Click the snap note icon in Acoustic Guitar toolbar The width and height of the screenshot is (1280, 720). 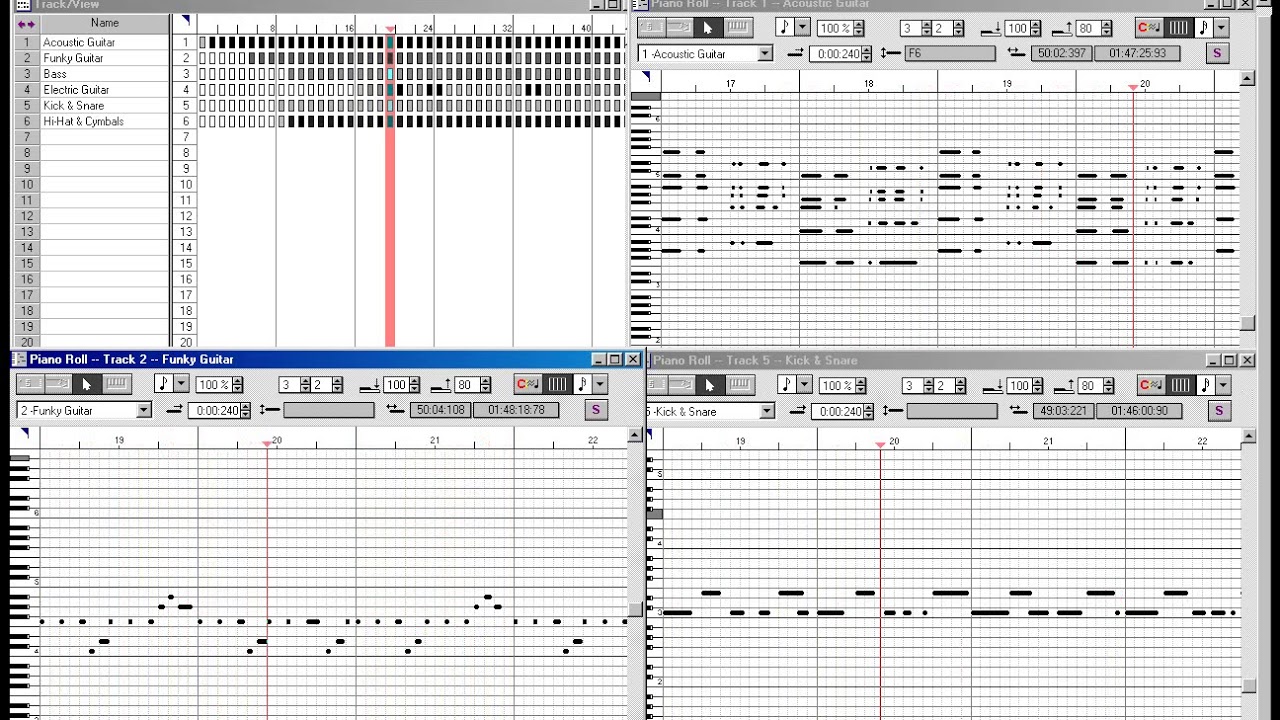(1204, 27)
